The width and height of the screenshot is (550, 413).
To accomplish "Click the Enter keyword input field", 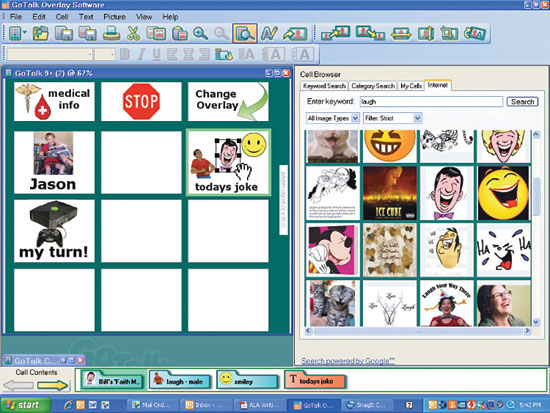I will 431,102.
